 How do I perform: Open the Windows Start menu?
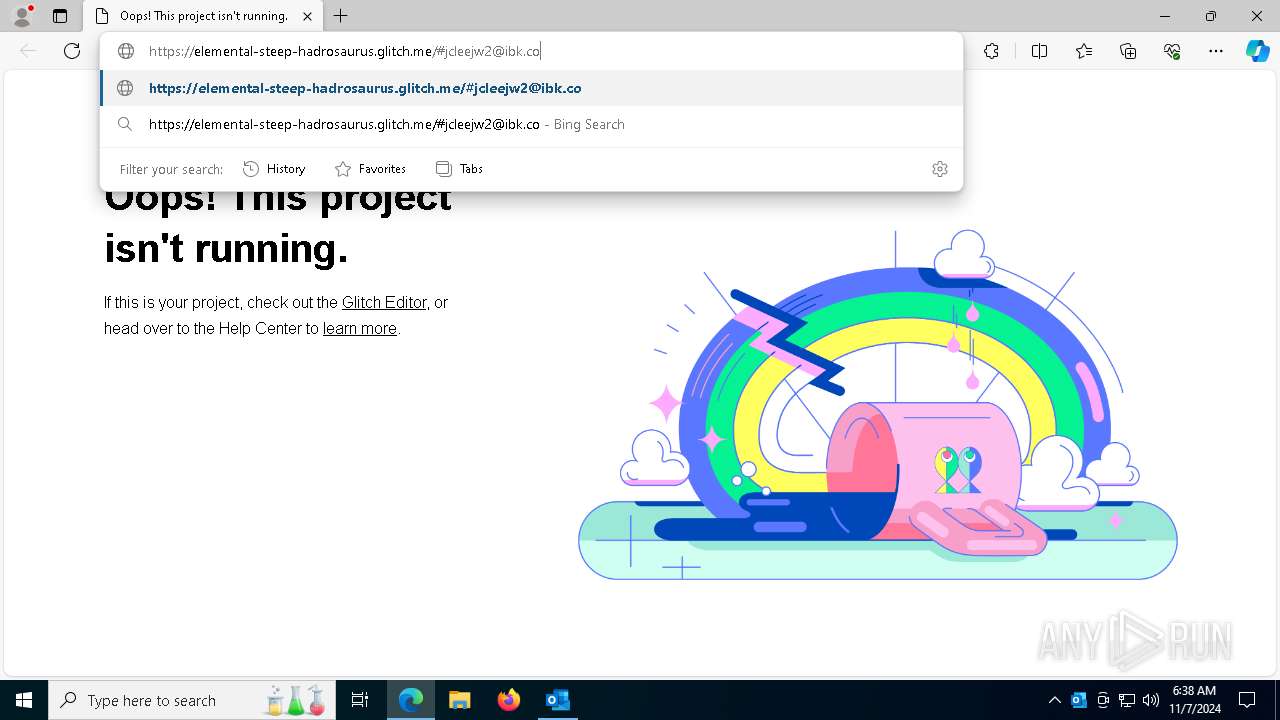(24, 700)
